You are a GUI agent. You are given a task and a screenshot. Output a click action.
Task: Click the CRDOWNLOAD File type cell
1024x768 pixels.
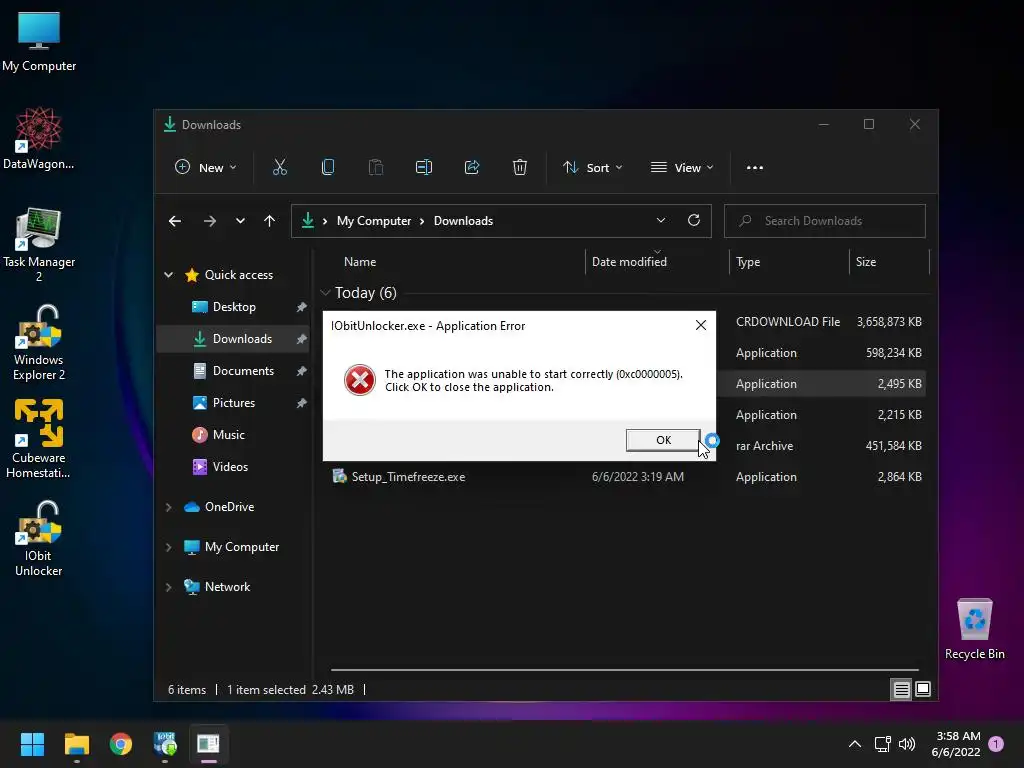coord(788,321)
